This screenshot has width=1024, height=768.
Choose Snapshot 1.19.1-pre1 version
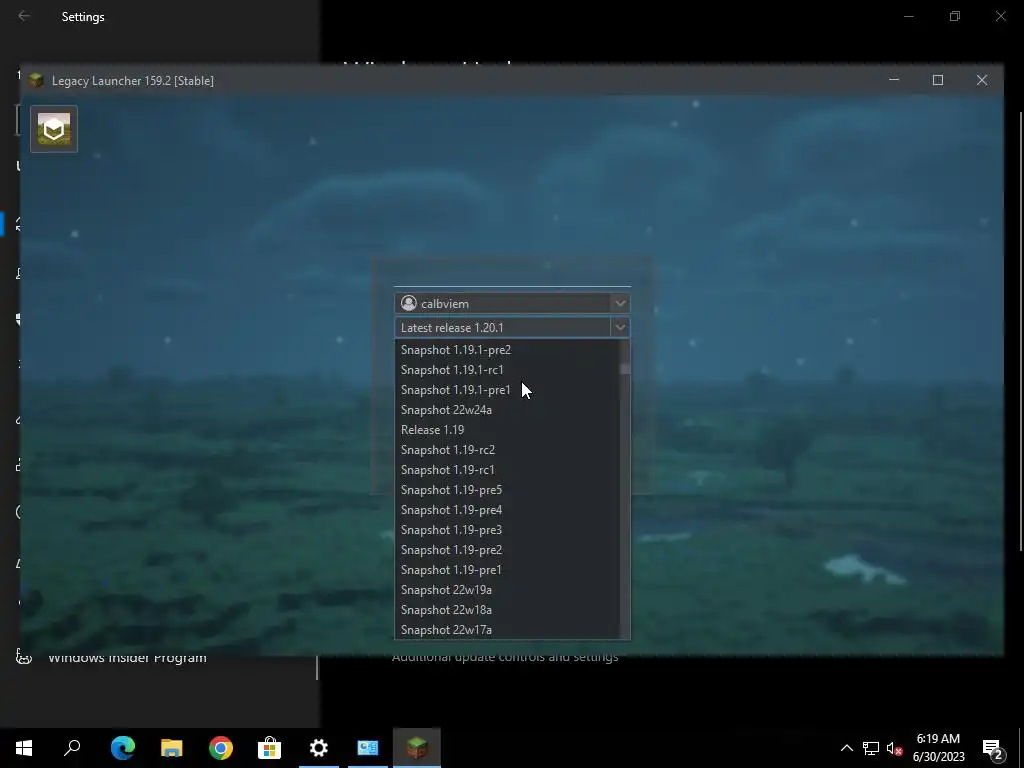click(x=507, y=390)
